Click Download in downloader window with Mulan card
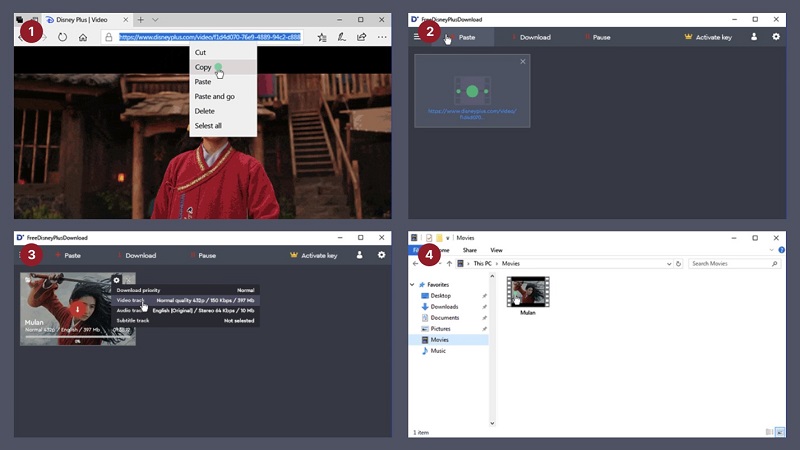 [x=137, y=256]
